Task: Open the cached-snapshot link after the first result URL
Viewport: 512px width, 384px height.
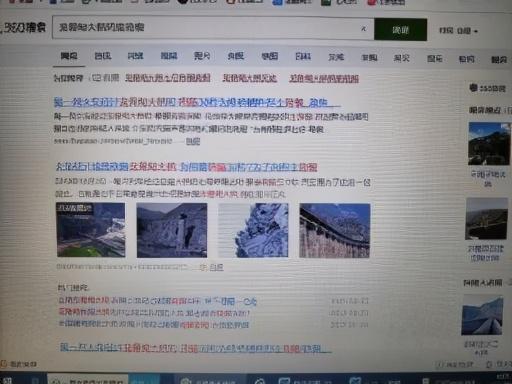Action: coord(193,141)
